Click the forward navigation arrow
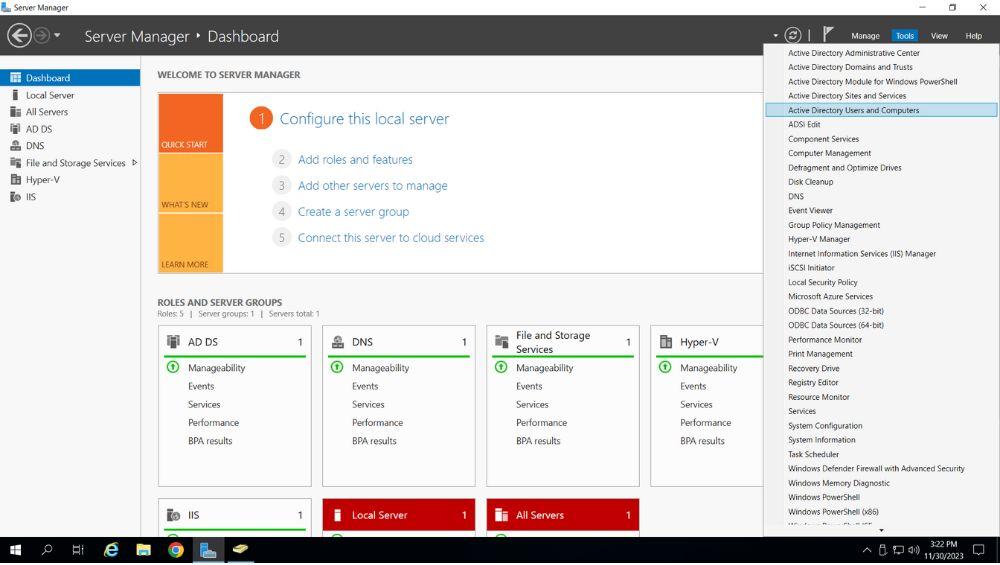This screenshot has height=565, width=1000. pos(41,35)
